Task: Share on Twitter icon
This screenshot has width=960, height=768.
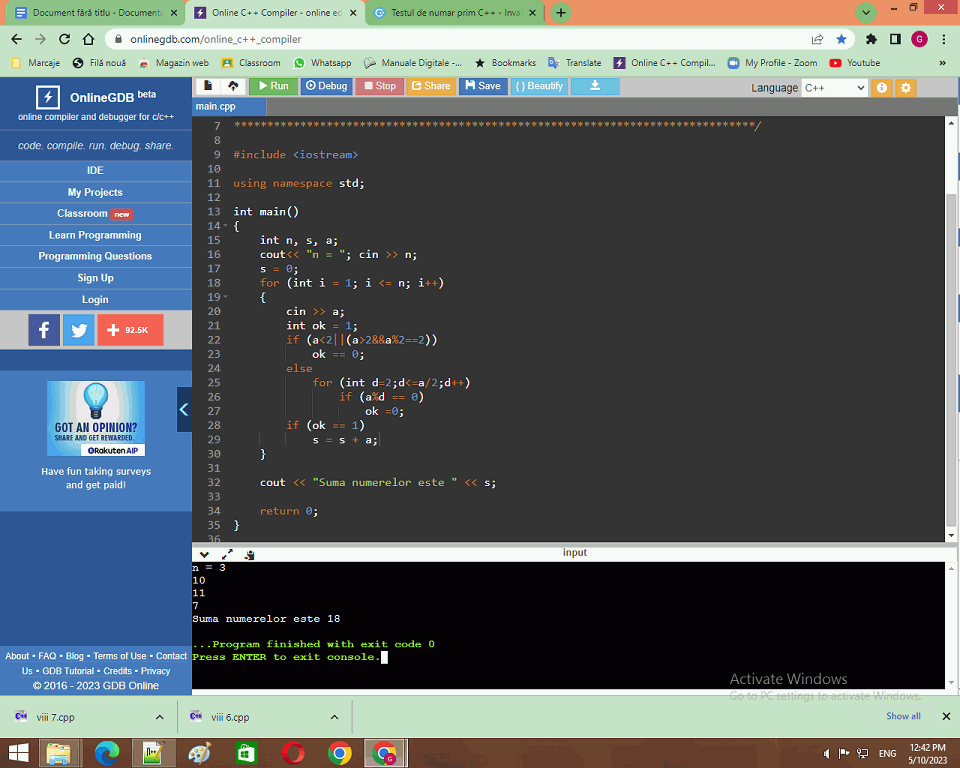Action: (78, 329)
